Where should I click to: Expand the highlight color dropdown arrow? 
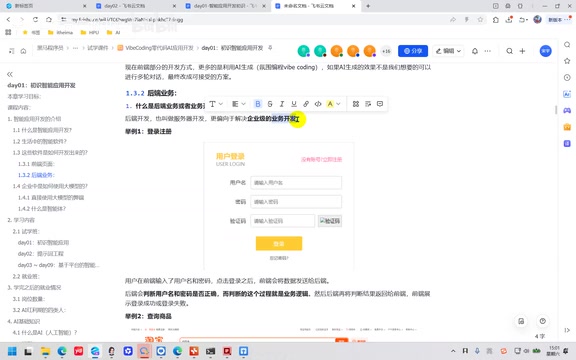pos(338,104)
